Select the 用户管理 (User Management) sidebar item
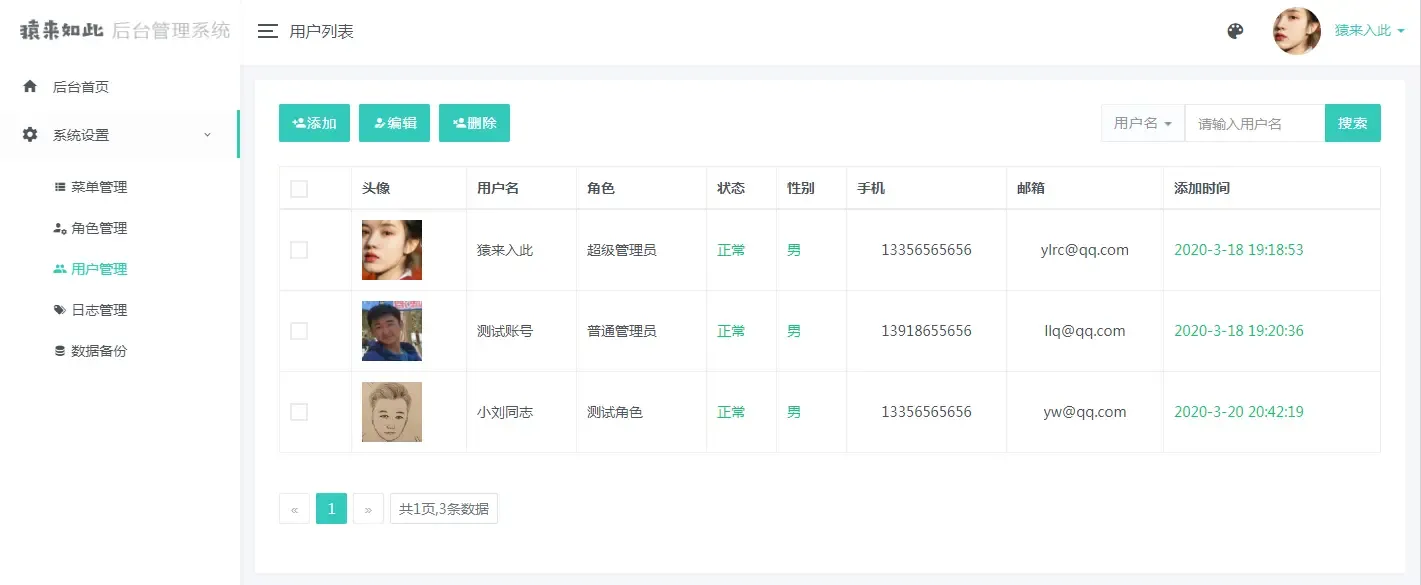This screenshot has width=1421, height=585. coord(100,268)
